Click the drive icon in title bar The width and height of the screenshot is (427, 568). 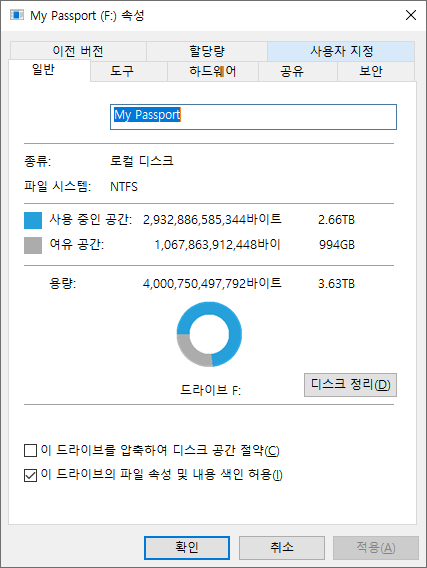coord(17,15)
